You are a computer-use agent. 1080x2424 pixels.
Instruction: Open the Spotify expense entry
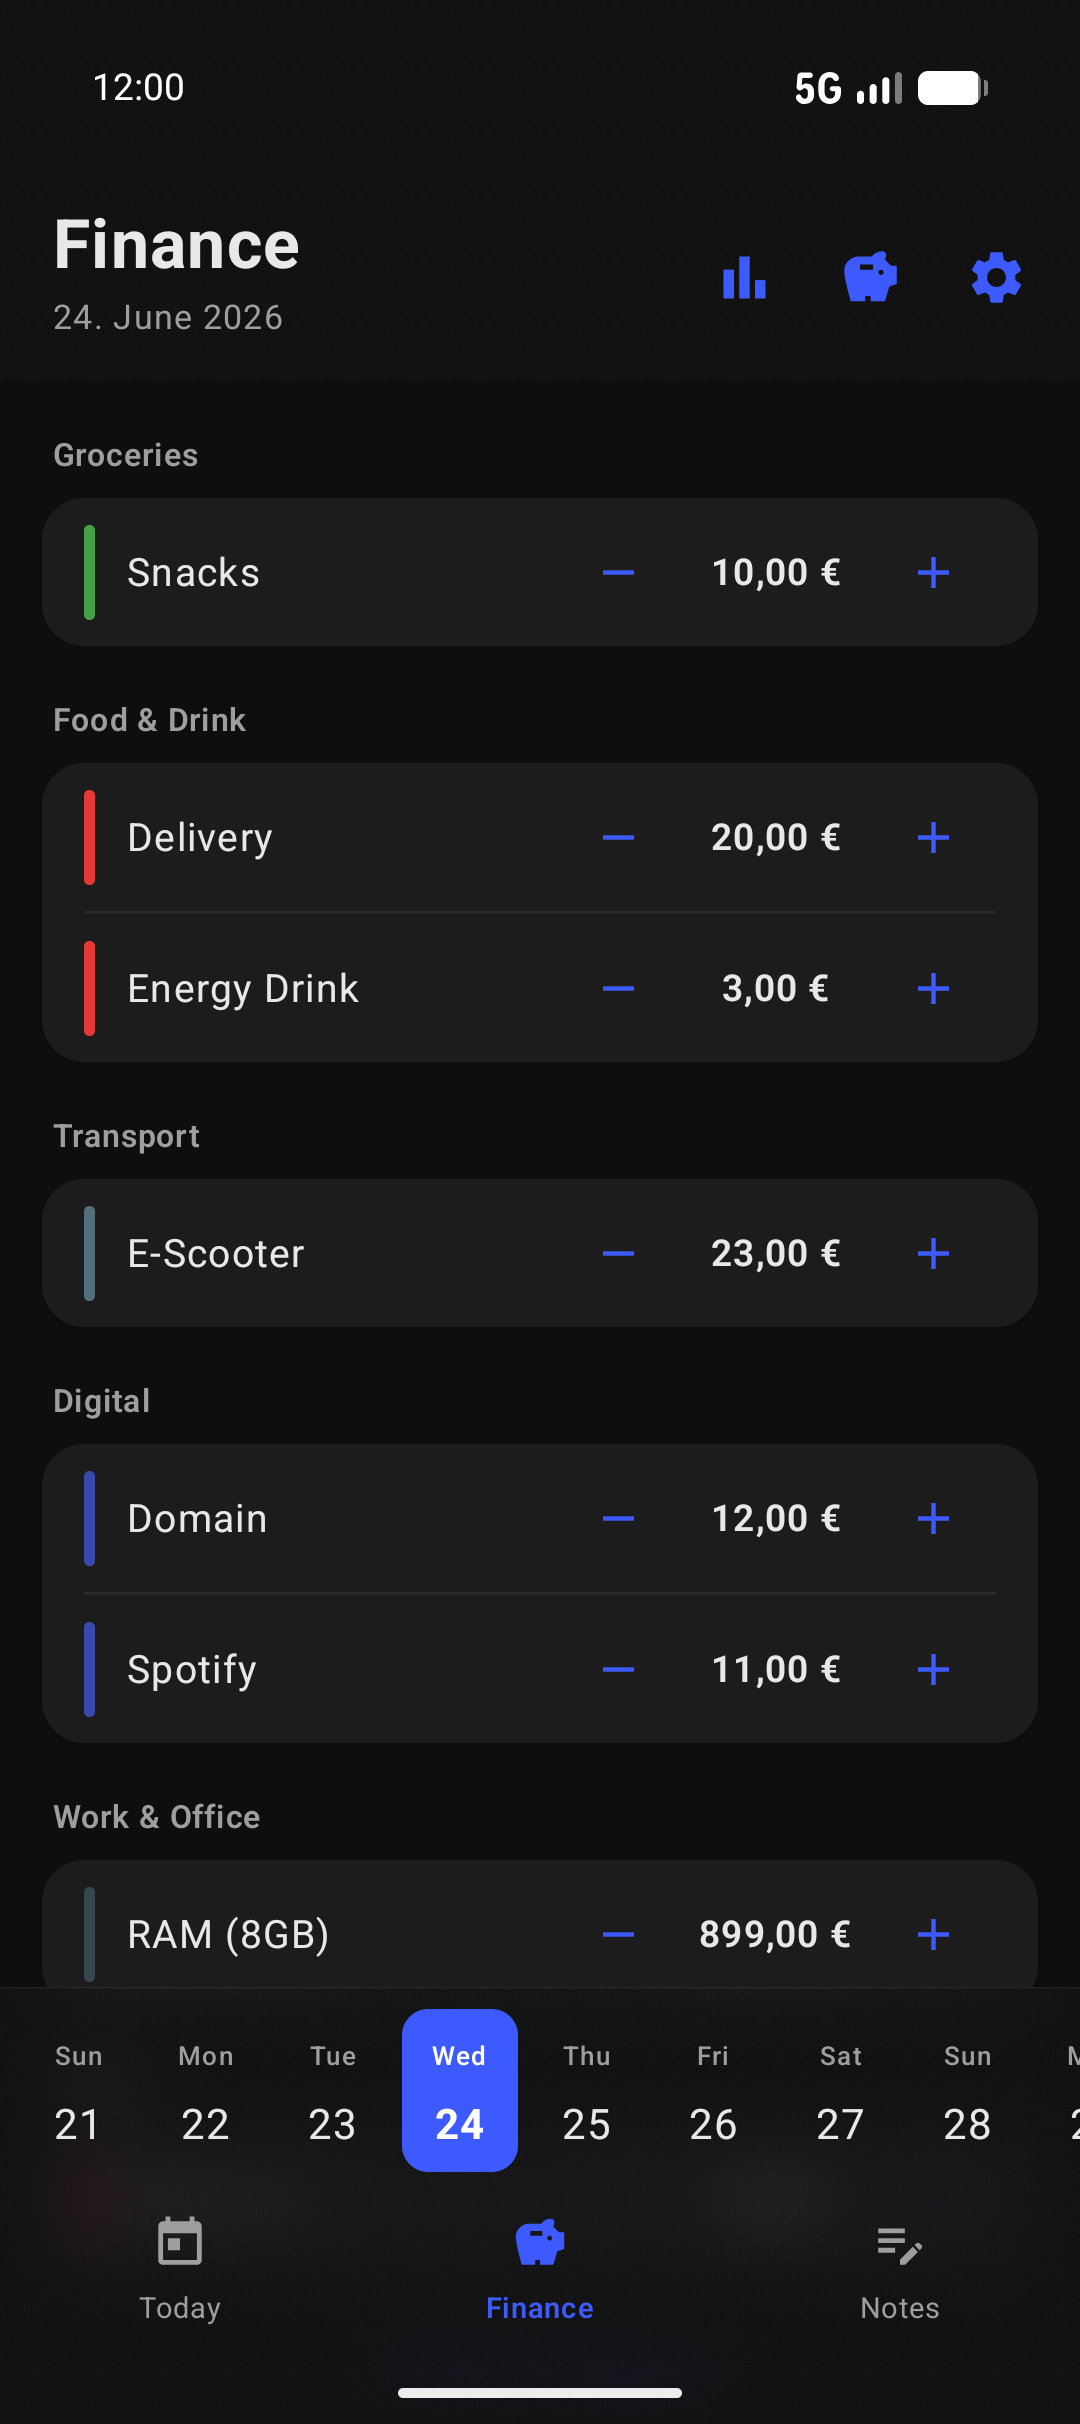point(540,1669)
